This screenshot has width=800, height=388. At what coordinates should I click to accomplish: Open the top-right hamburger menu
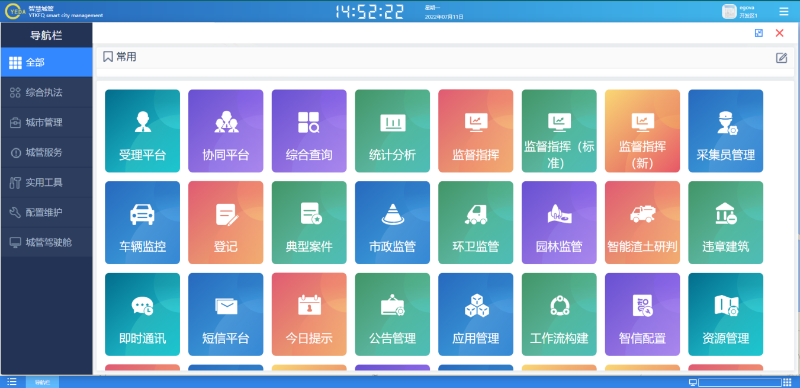(x=784, y=11)
